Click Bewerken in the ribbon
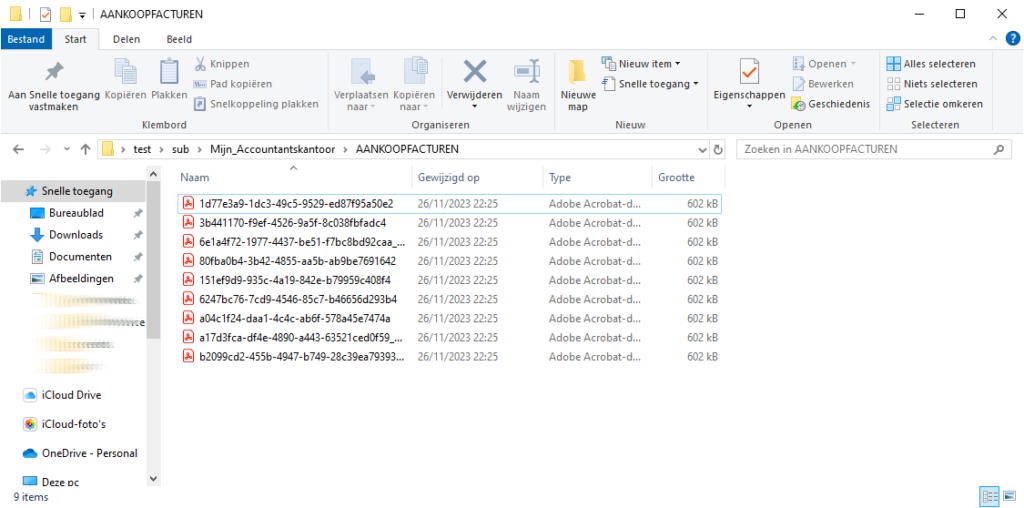The height and width of the screenshot is (508, 1024). (x=823, y=84)
